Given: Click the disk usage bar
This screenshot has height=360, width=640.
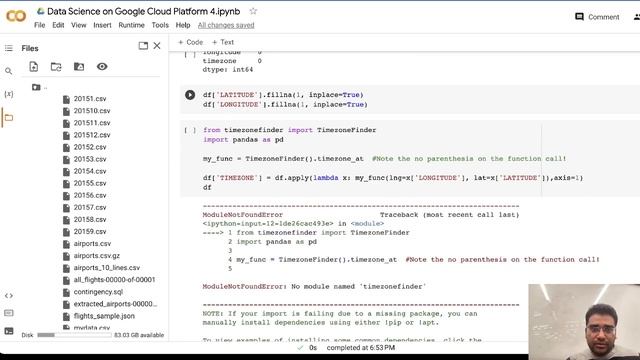Looking at the screenshot, I should click(x=74, y=335).
